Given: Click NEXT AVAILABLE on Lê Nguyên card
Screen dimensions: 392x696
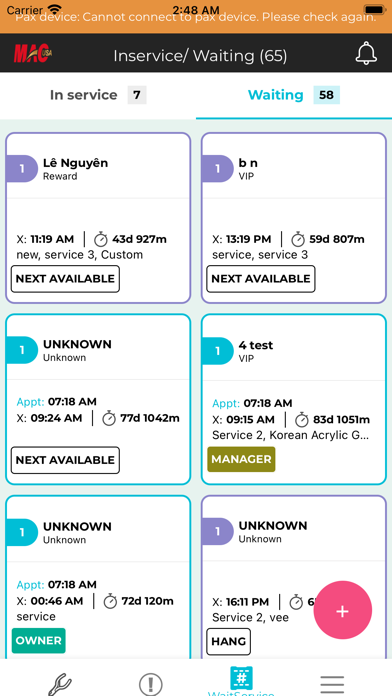Looking at the screenshot, I should pyautogui.click(x=65, y=279).
